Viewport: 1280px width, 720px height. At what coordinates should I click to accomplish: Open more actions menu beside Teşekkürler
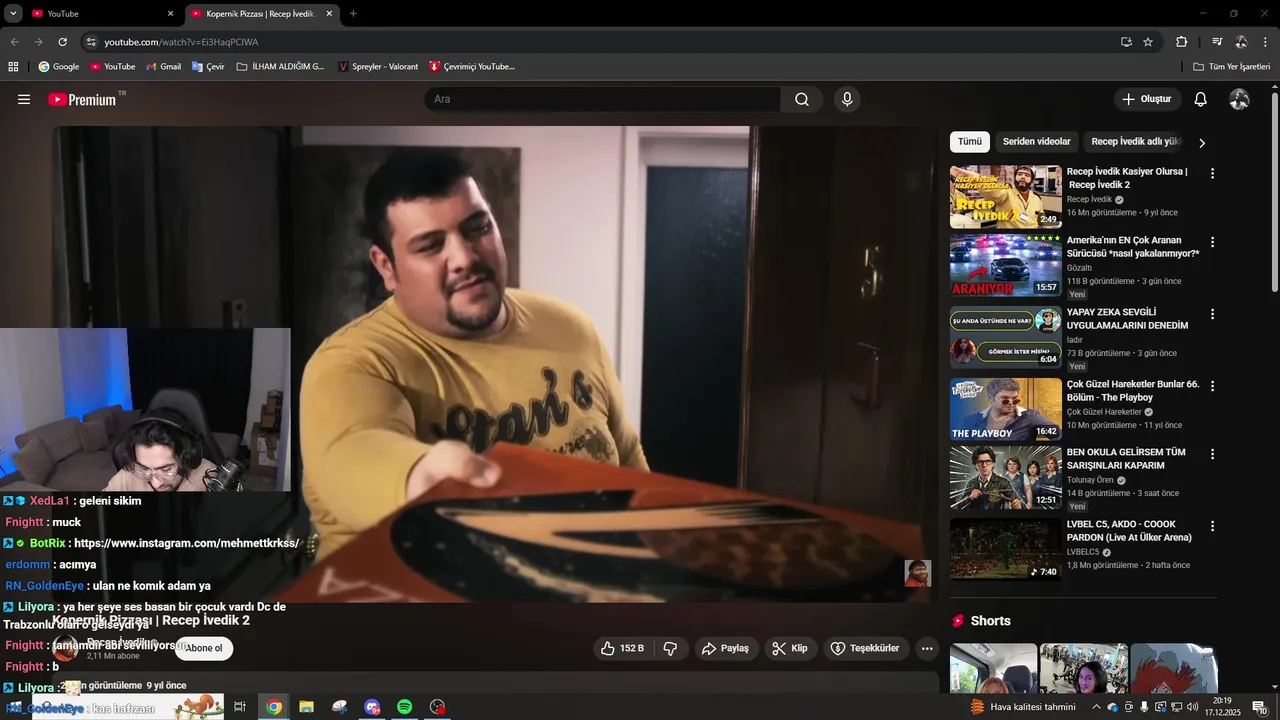pyautogui.click(x=927, y=648)
